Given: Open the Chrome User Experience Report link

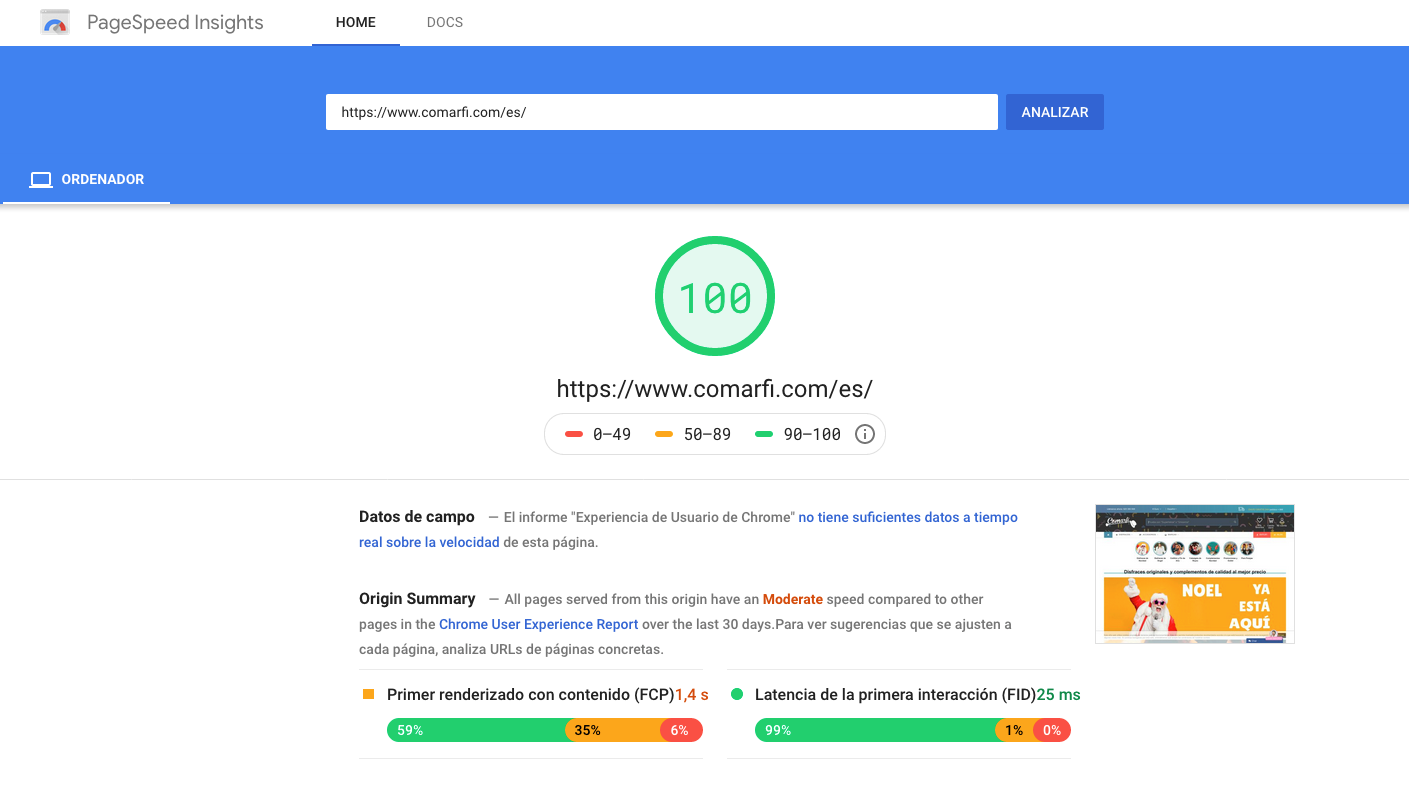Looking at the screenshot, I should pyautogui.click(x=539, y=624).
